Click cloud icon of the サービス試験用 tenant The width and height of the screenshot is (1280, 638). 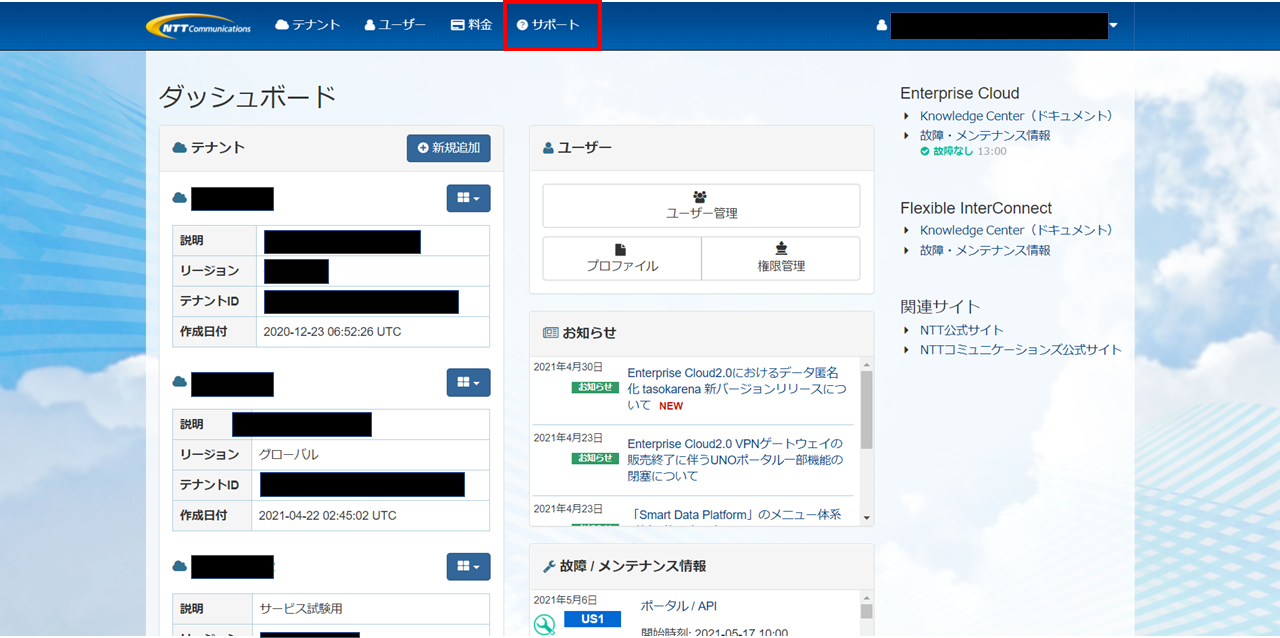coord(180,566)
